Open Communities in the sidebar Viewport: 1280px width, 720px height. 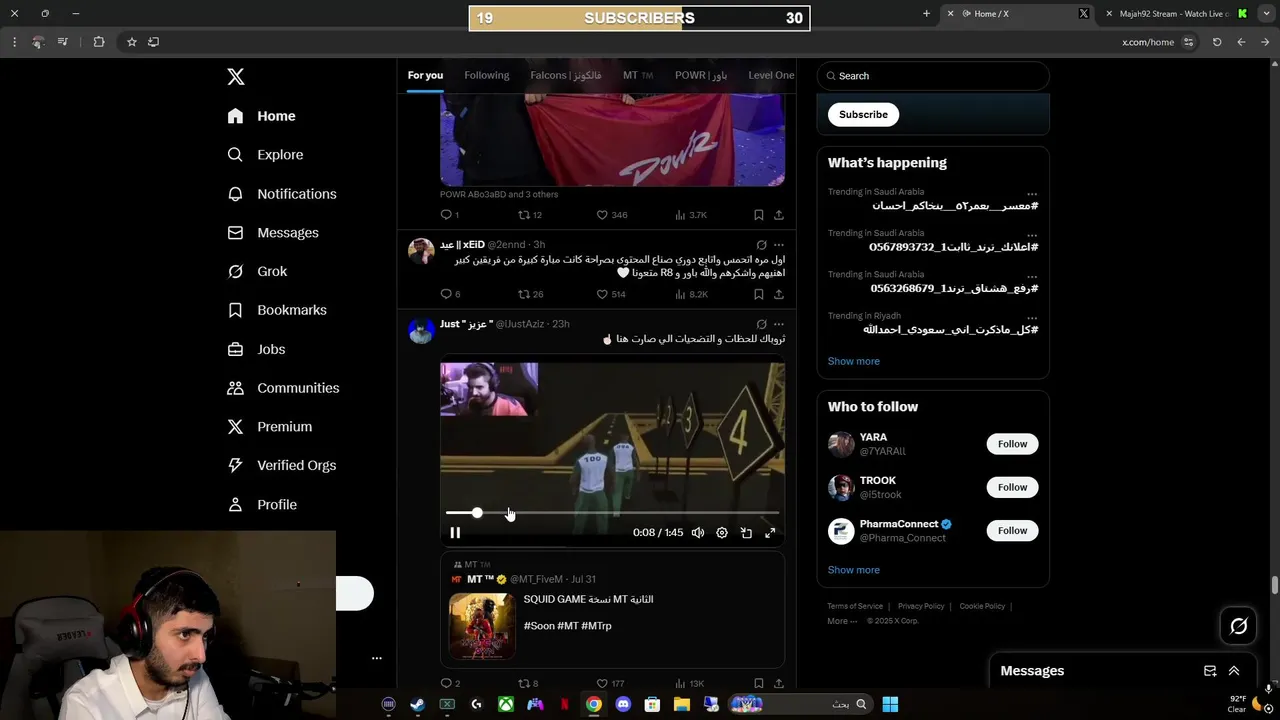(x=283, y=388)
